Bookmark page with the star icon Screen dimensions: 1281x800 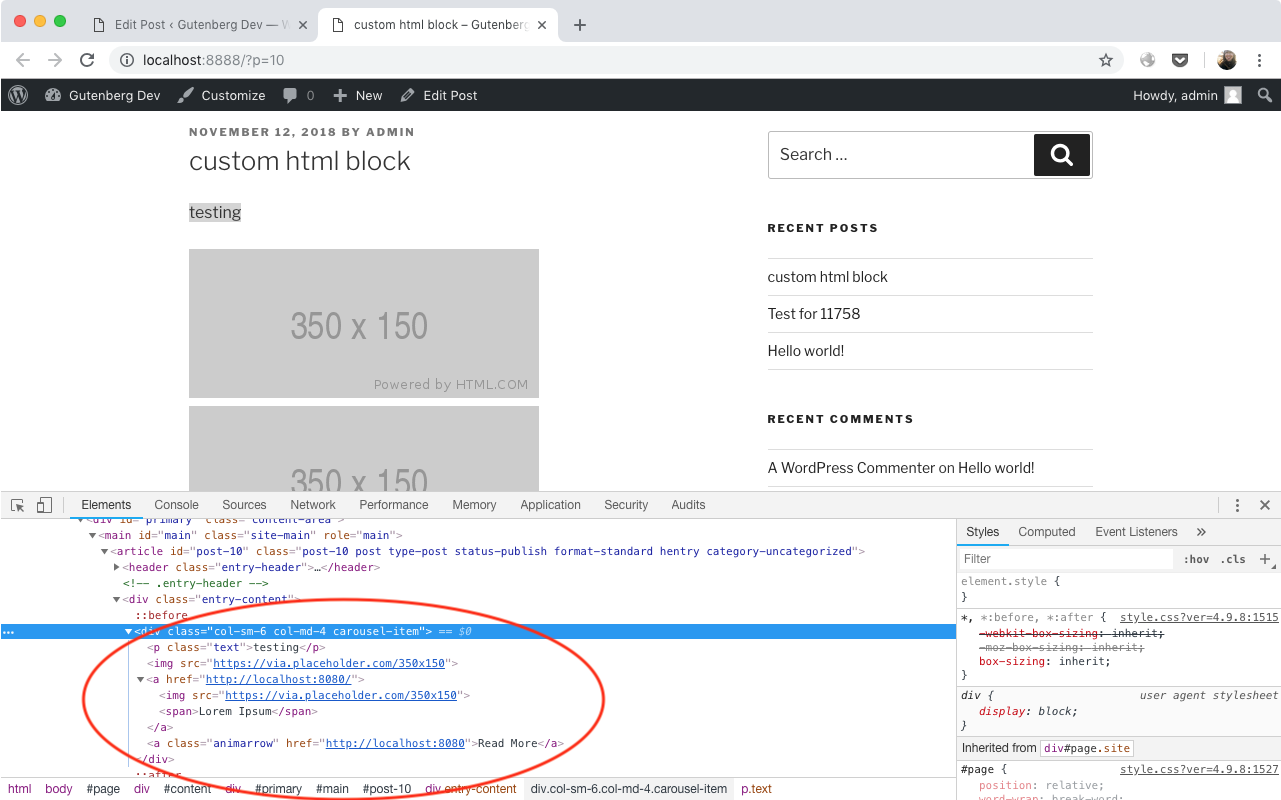pyautogui.click(x=1106, y=60)
